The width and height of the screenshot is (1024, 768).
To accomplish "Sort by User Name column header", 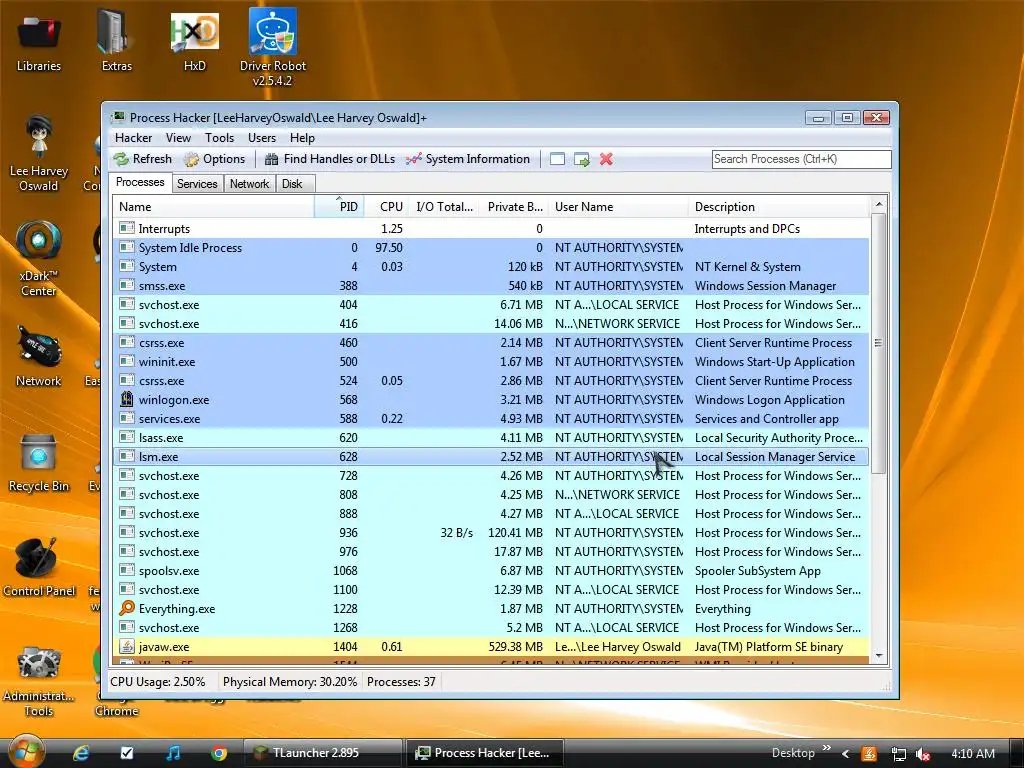I will click(x=618, y=206).
